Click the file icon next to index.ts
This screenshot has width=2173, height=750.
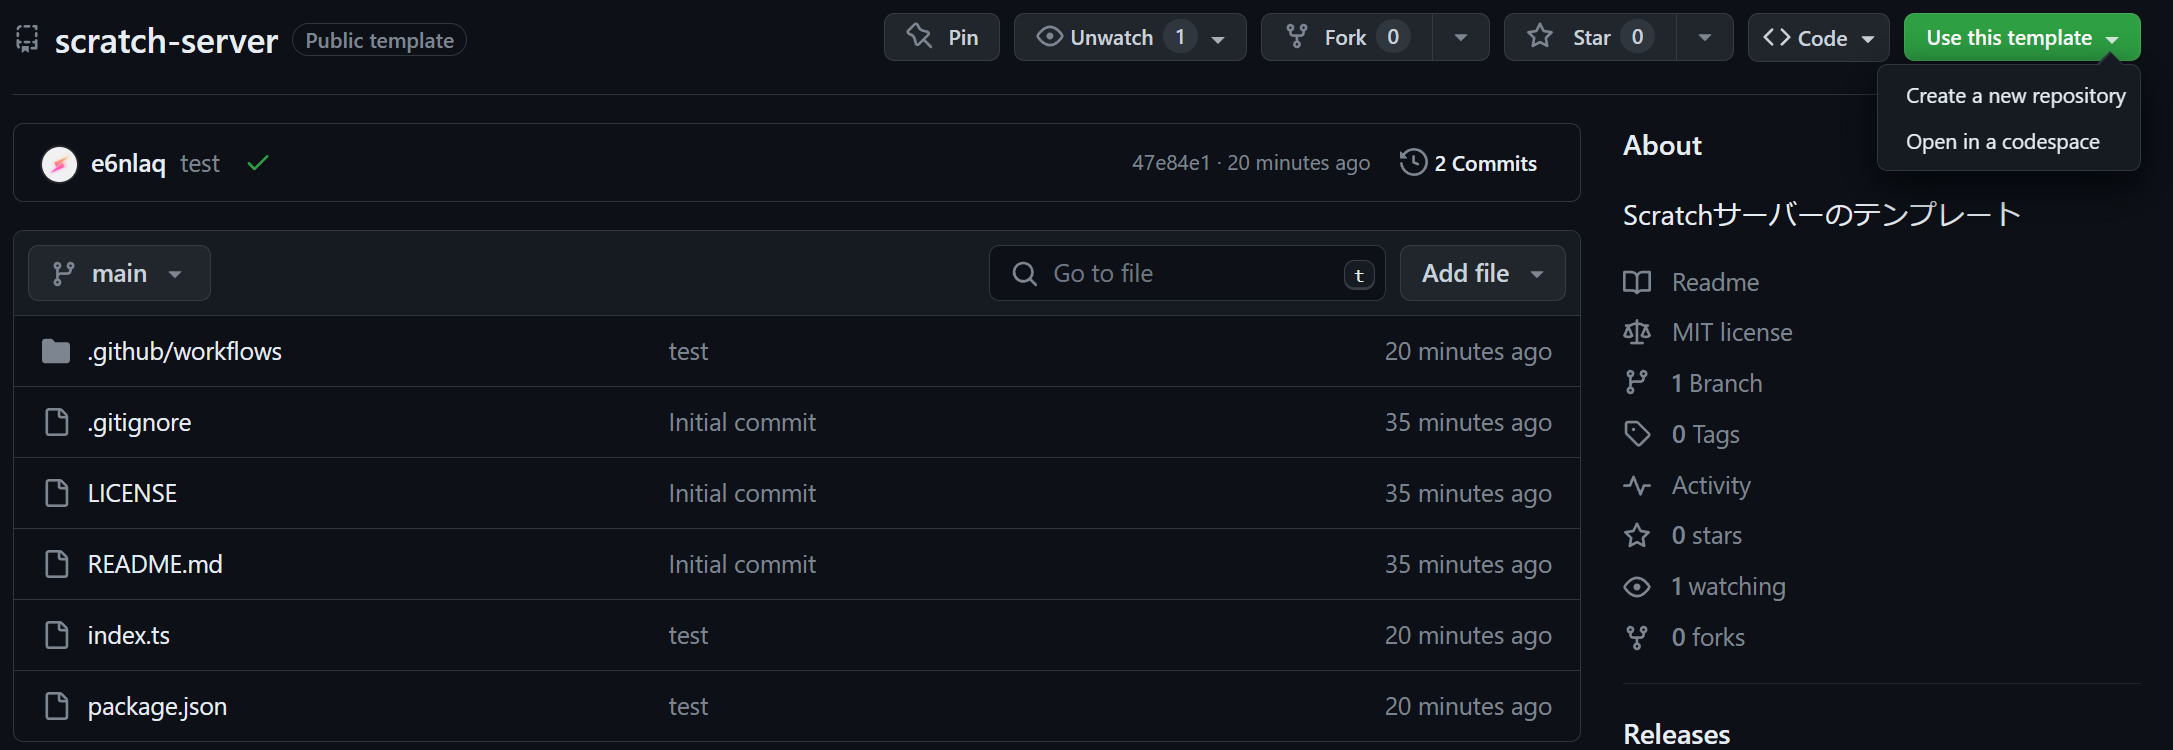click(x=57, y=635)
